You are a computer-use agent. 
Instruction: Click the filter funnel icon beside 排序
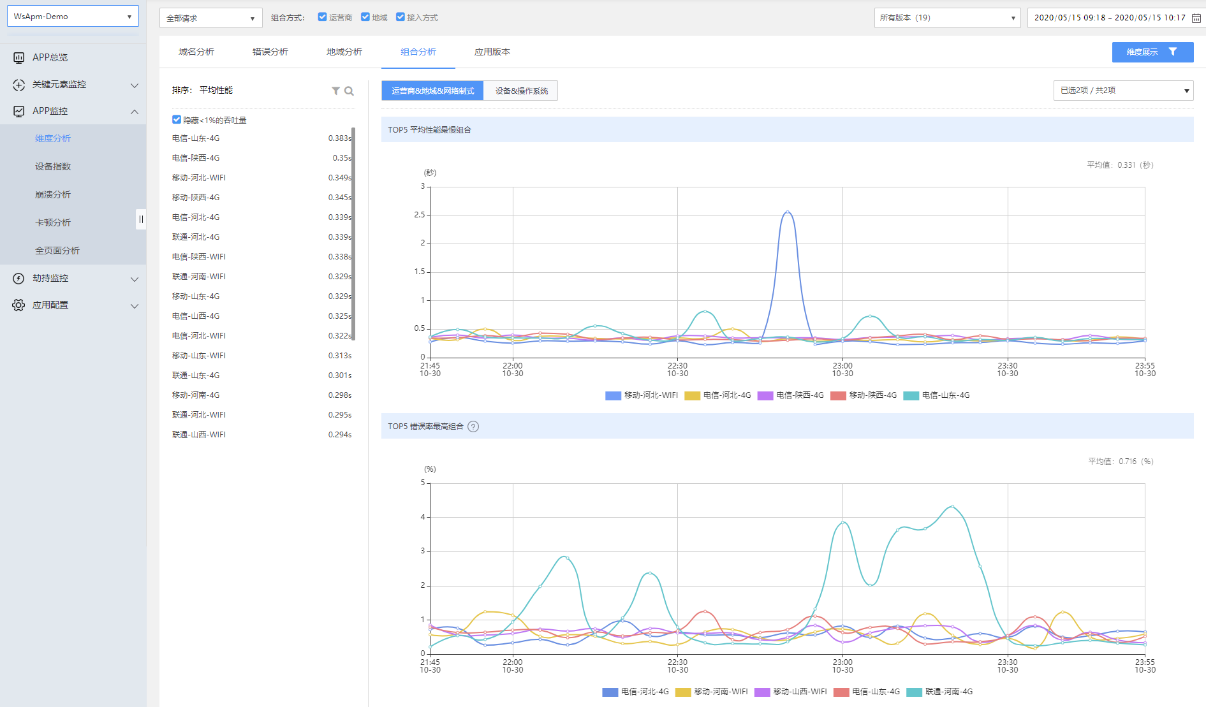pyautogui.click(x=336, y=90)
